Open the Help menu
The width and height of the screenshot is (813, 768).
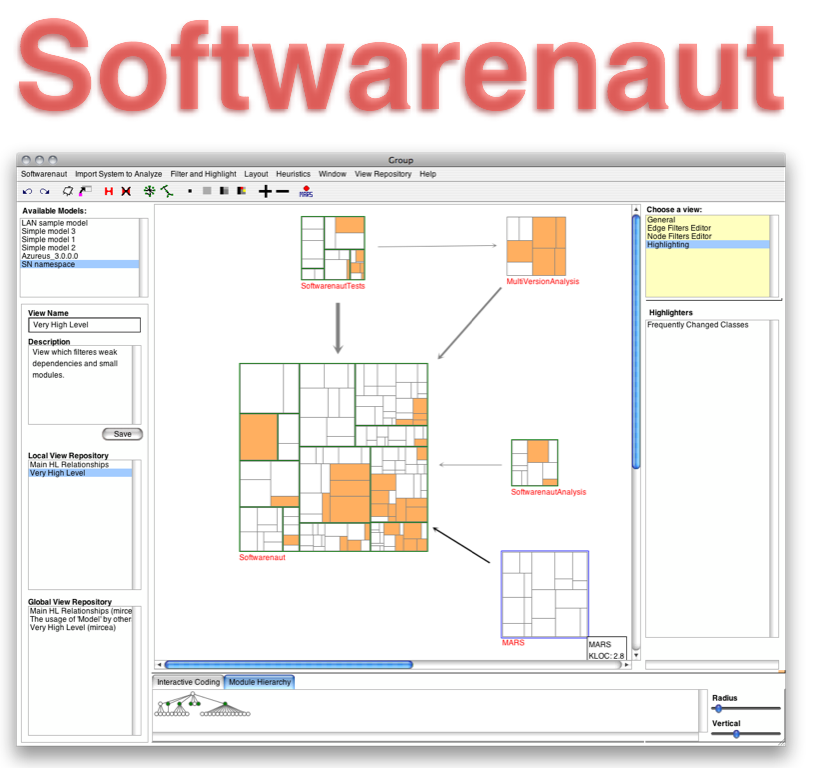[x=428, y=174]
